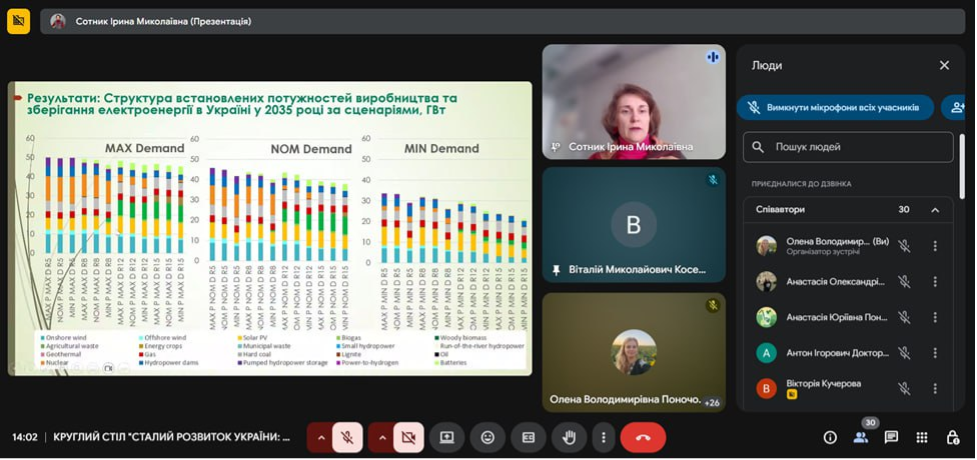Image resolution: width=977 pixels, height=460 pixels.
Task: Open options menu for Антон Ігорович
Action: click(935, 352)
